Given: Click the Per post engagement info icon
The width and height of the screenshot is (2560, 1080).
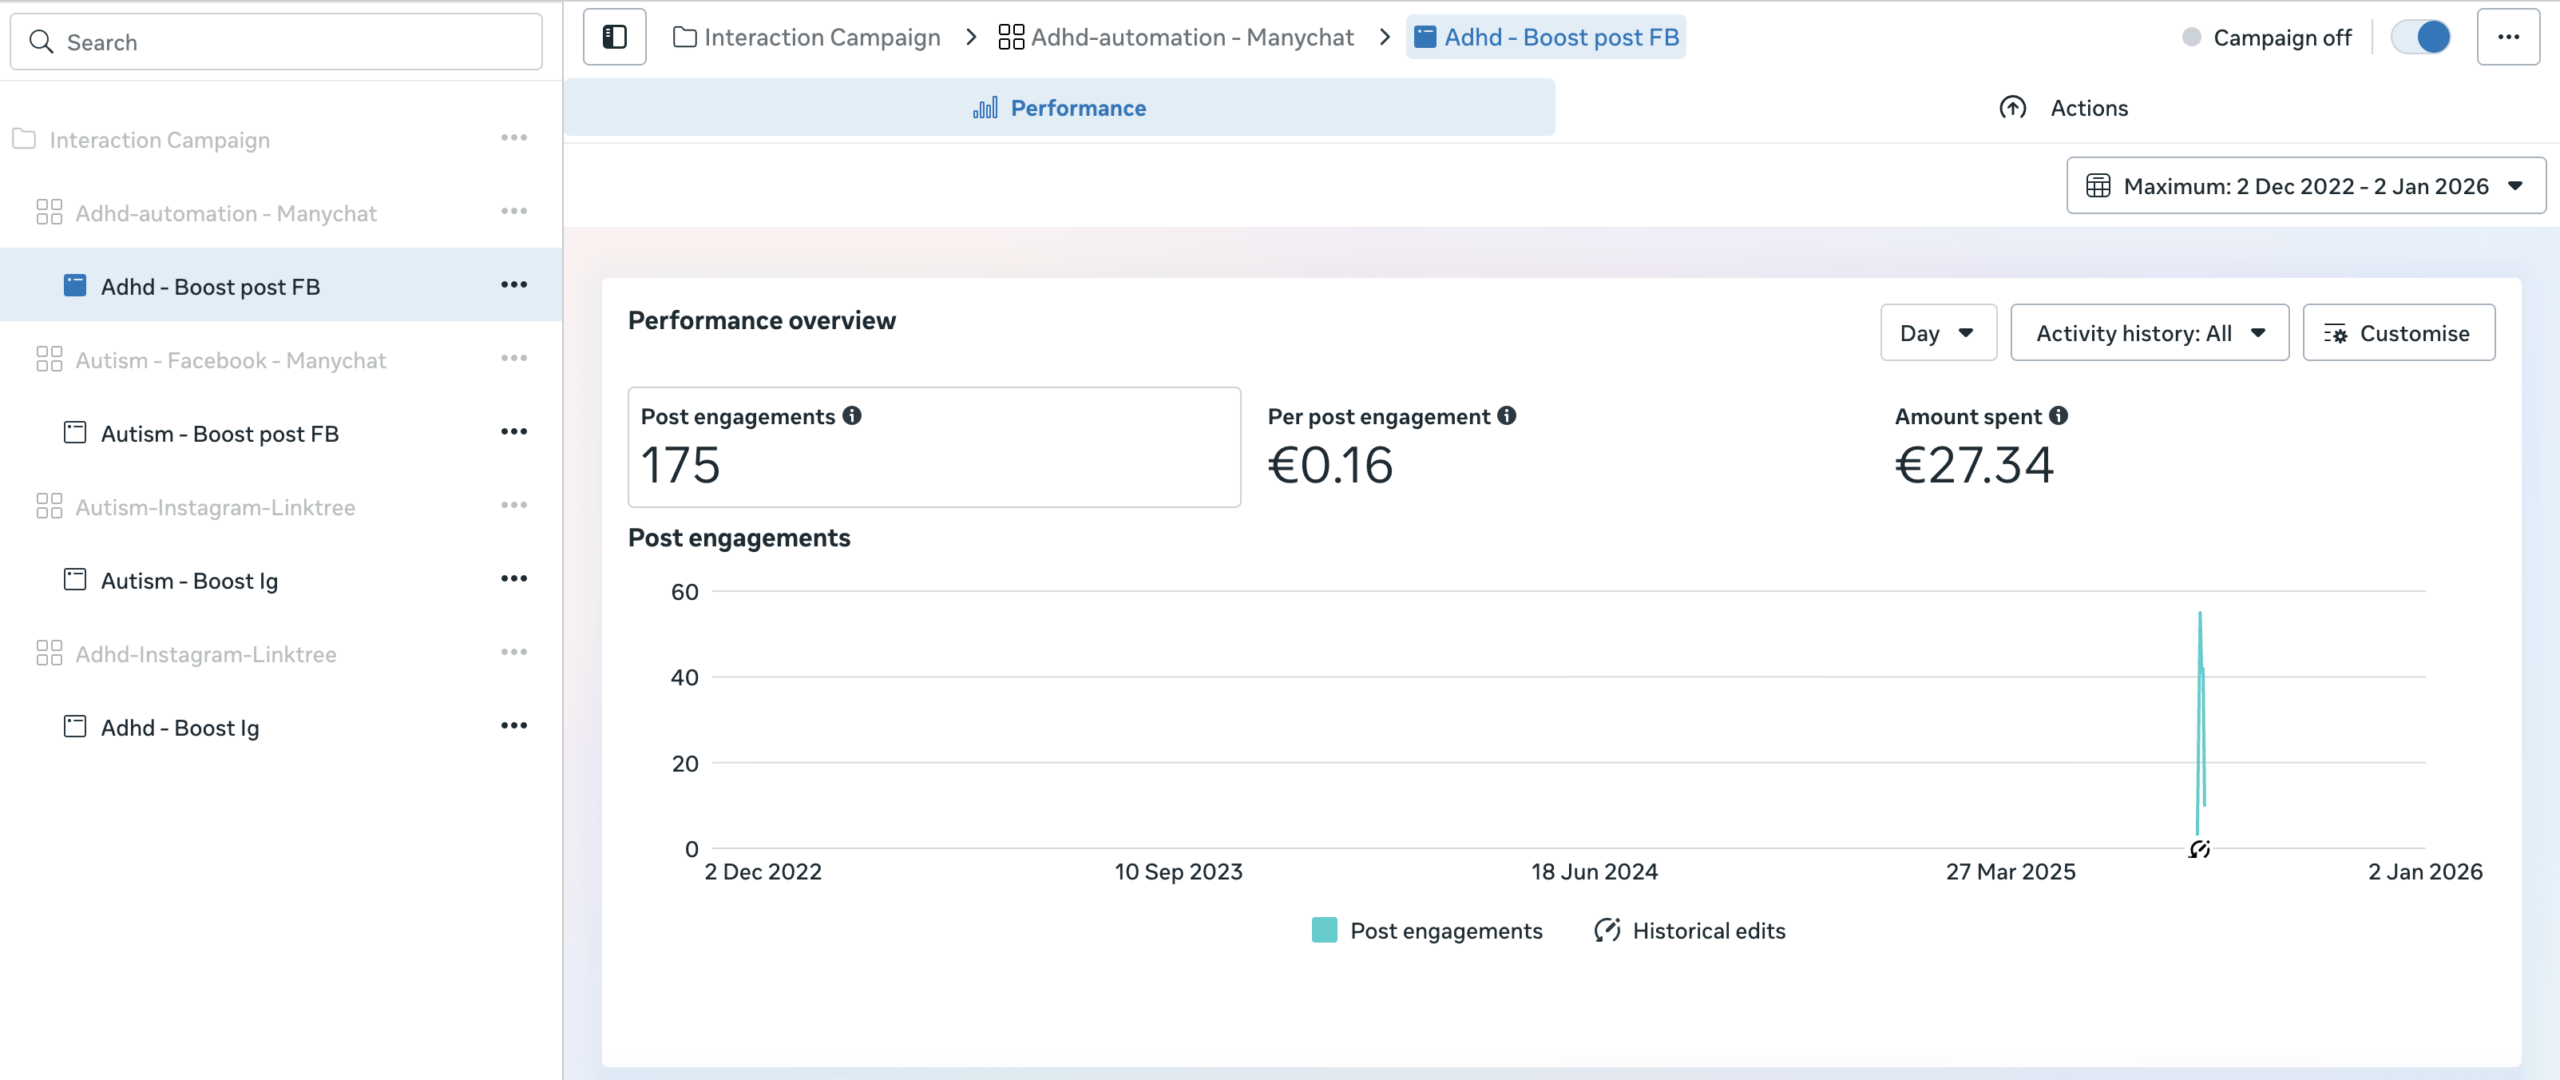Looking at the screenshot, I should click(x=1507, y=416).
